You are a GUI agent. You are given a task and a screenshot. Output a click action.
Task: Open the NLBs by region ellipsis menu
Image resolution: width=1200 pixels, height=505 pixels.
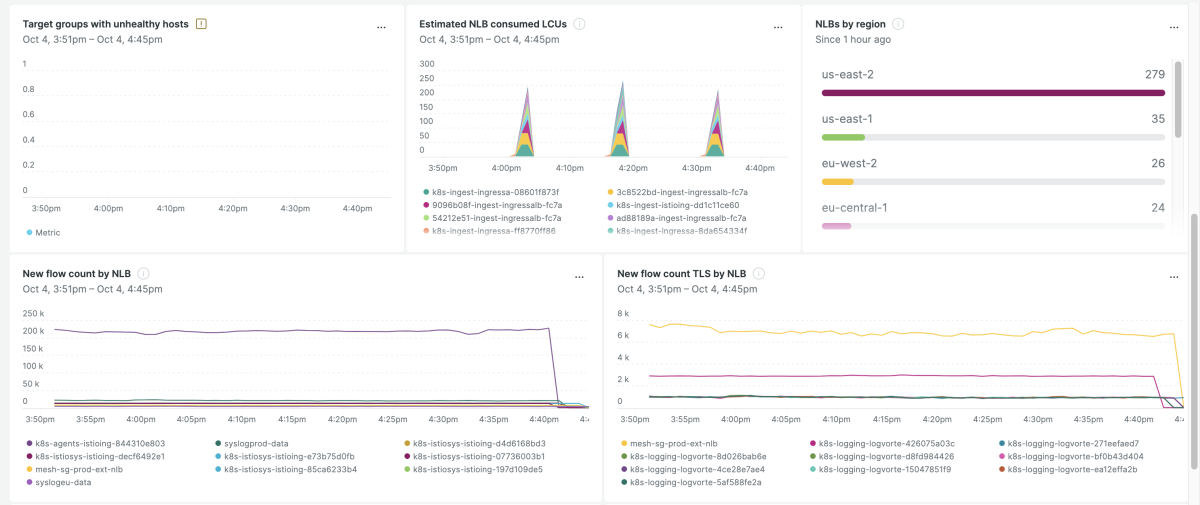pos(1161,28)
